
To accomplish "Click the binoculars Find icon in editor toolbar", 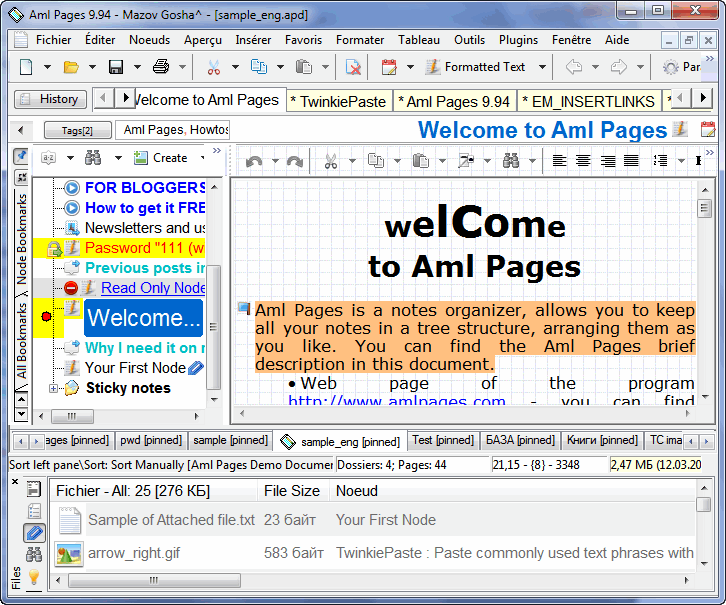I will pyautogui.click(x=511, y=161).
